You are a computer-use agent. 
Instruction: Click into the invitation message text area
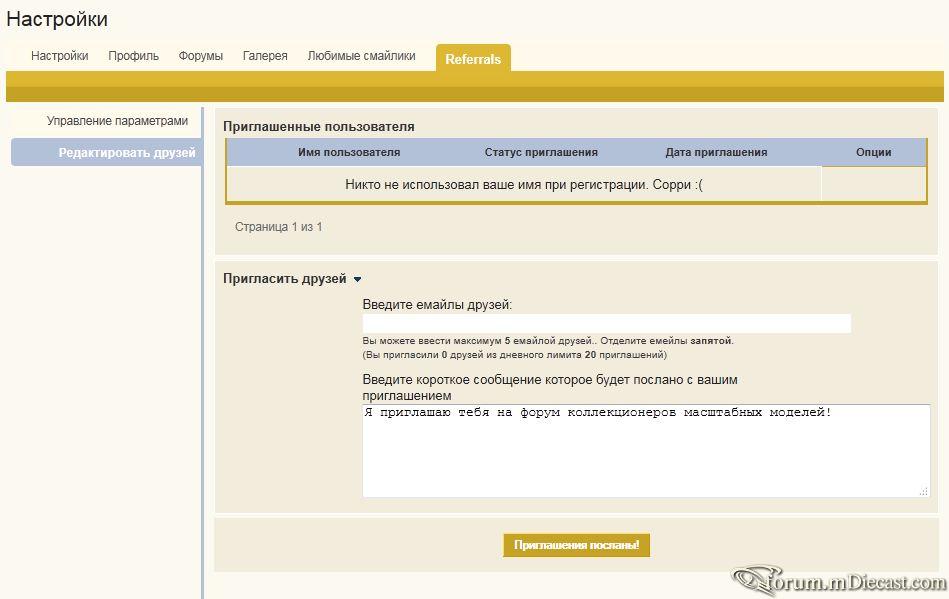coord(646,451)
